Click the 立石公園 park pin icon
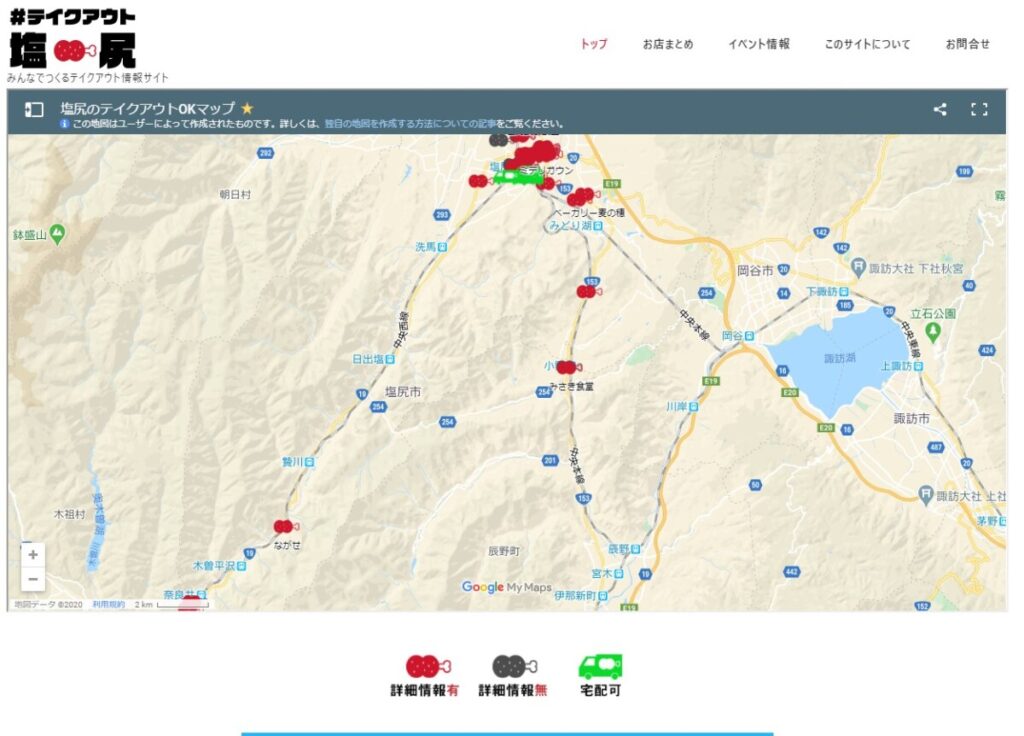1024x736 pixels. (933, 332)
